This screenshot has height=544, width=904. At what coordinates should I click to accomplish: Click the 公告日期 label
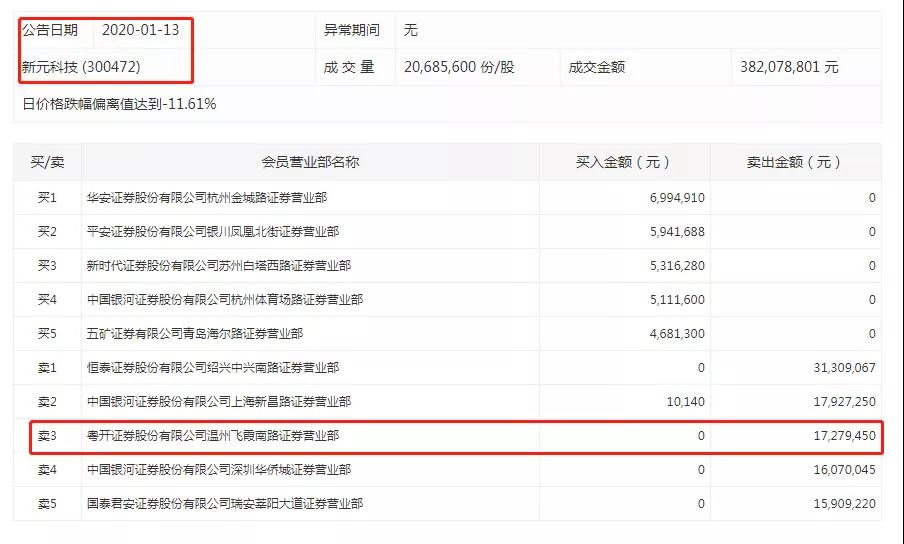coord(50,30)
